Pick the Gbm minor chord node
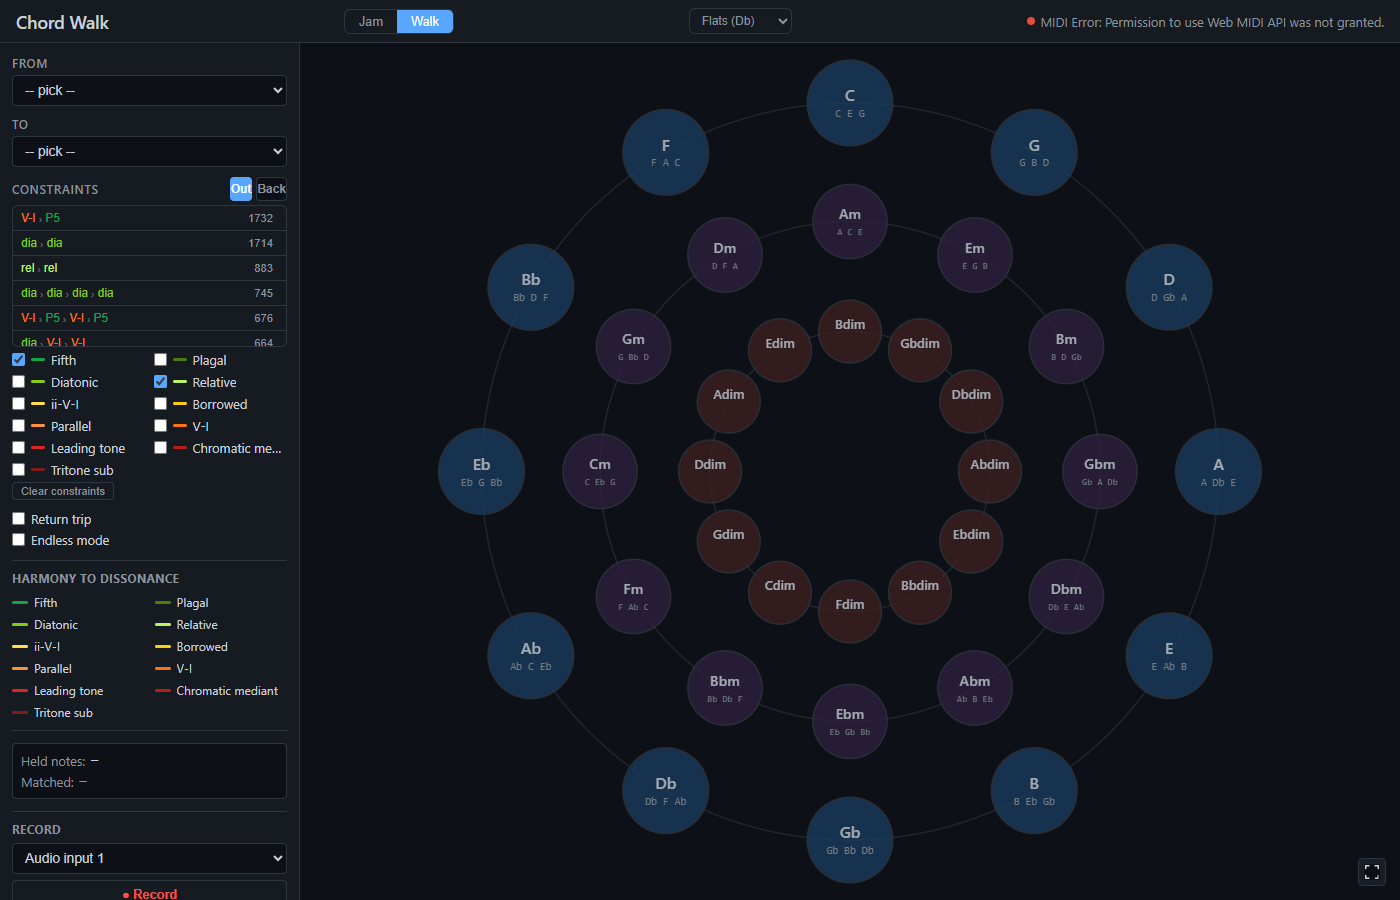 click(x=1100, y=471)
